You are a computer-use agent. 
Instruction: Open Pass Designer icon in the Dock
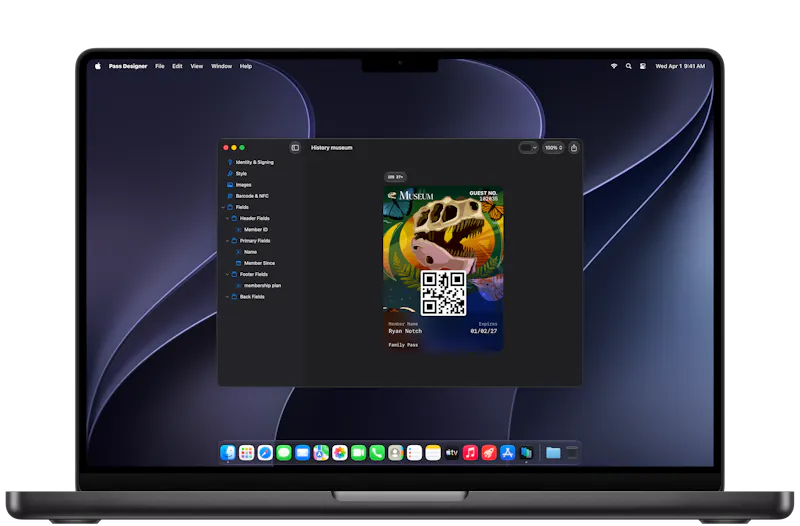pos(526,453)
